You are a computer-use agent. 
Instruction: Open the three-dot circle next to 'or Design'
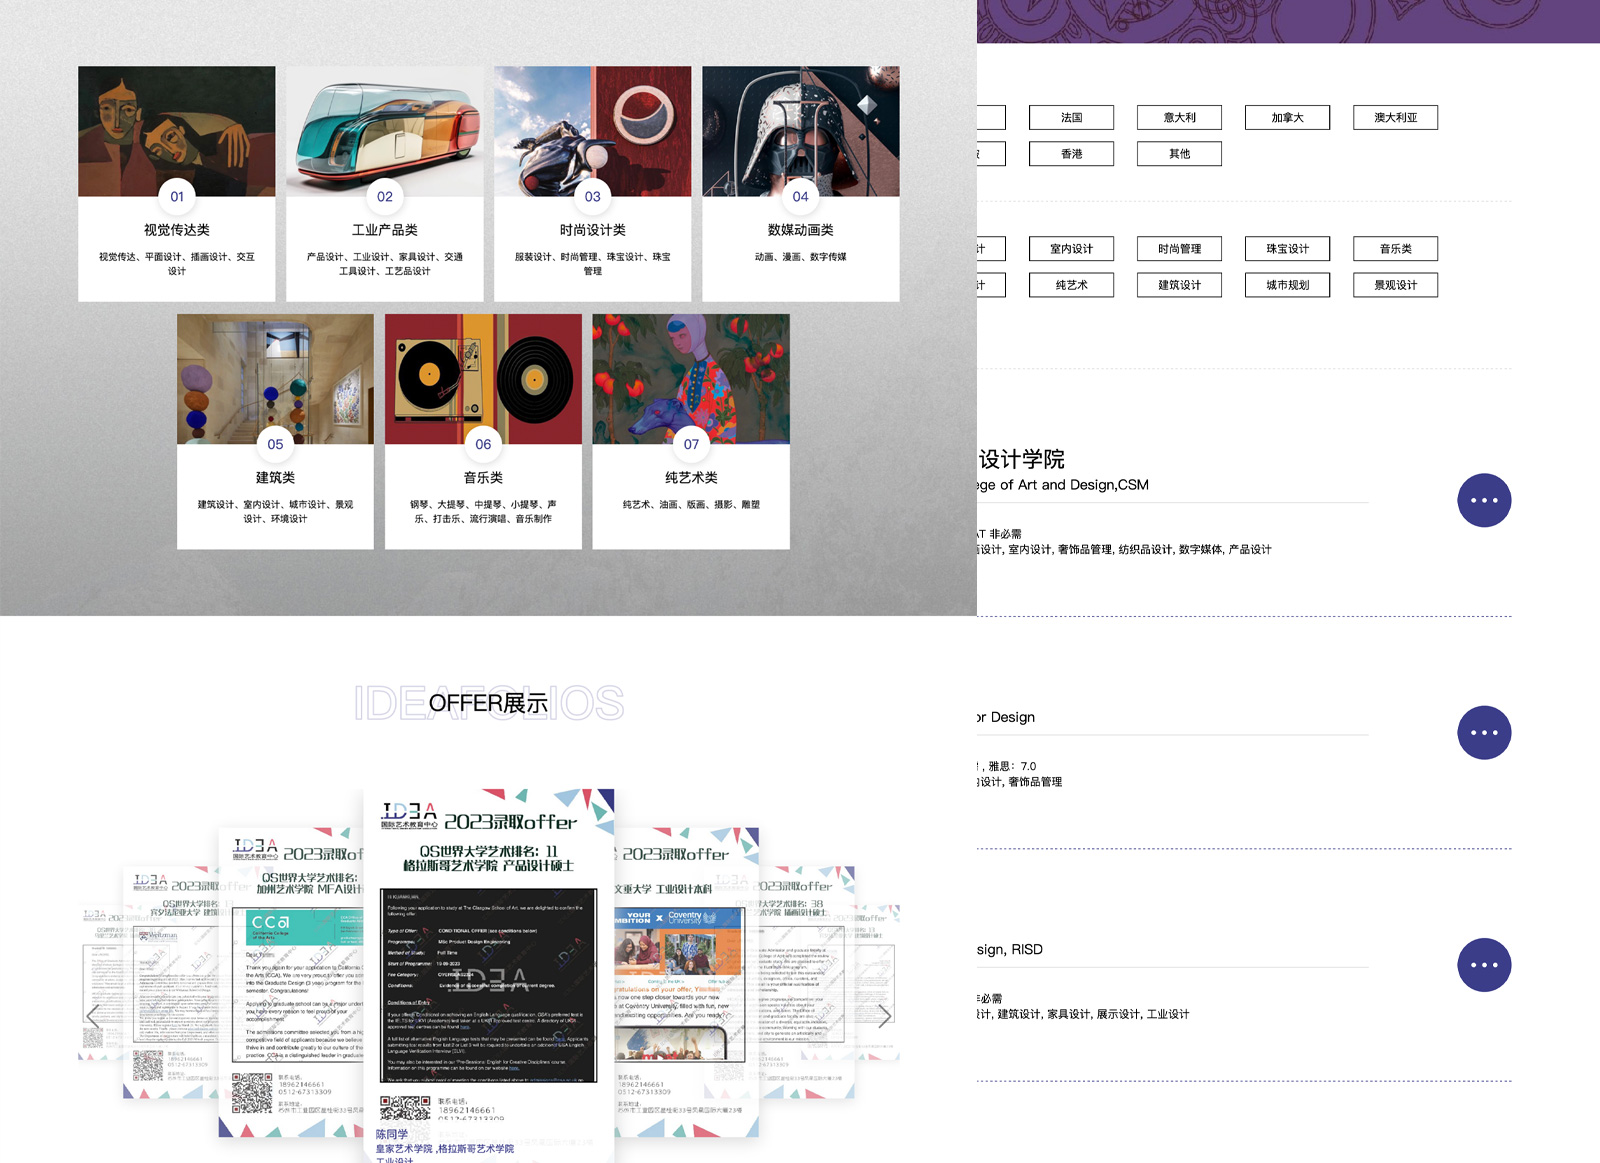coord(1484,733)
